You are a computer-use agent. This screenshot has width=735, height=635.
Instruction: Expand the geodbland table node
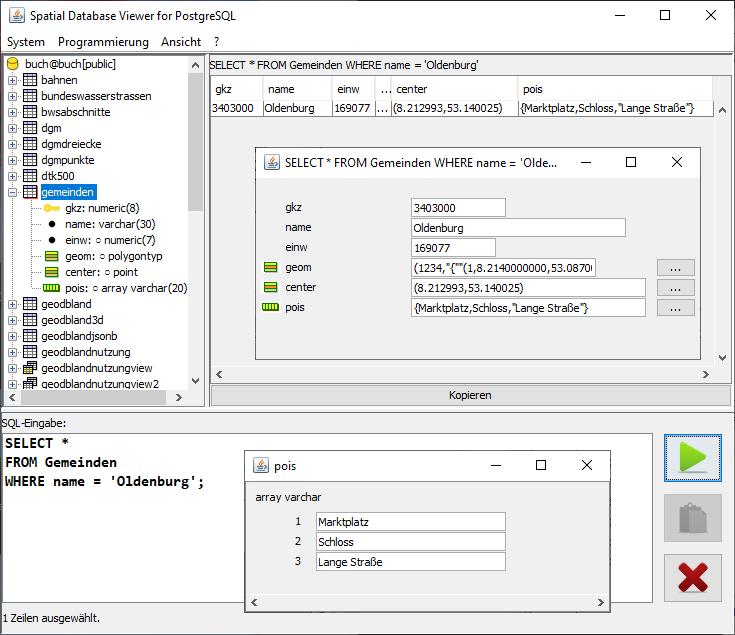[x=13, y=304]
